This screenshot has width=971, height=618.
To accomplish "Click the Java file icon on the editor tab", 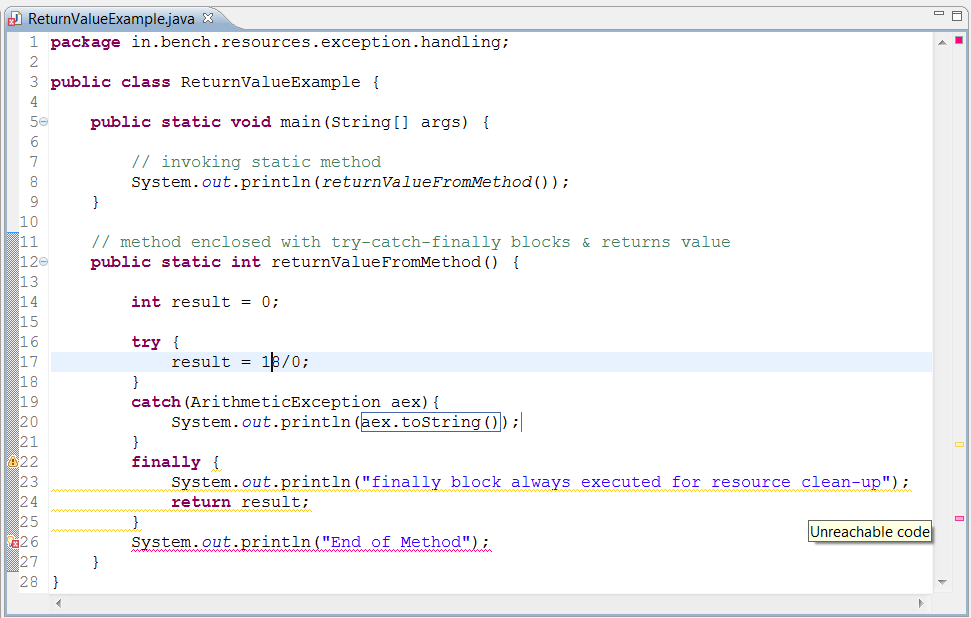I will (x=15, y=19).
